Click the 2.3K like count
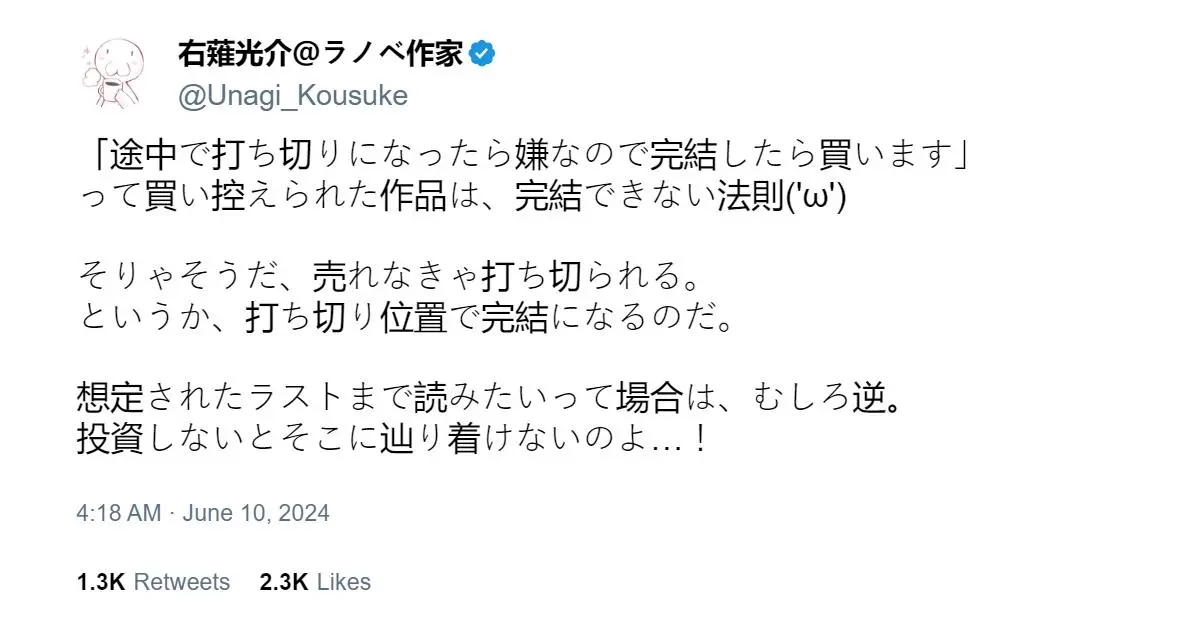Screen dimensions: 1200x627 coord(283,582)
